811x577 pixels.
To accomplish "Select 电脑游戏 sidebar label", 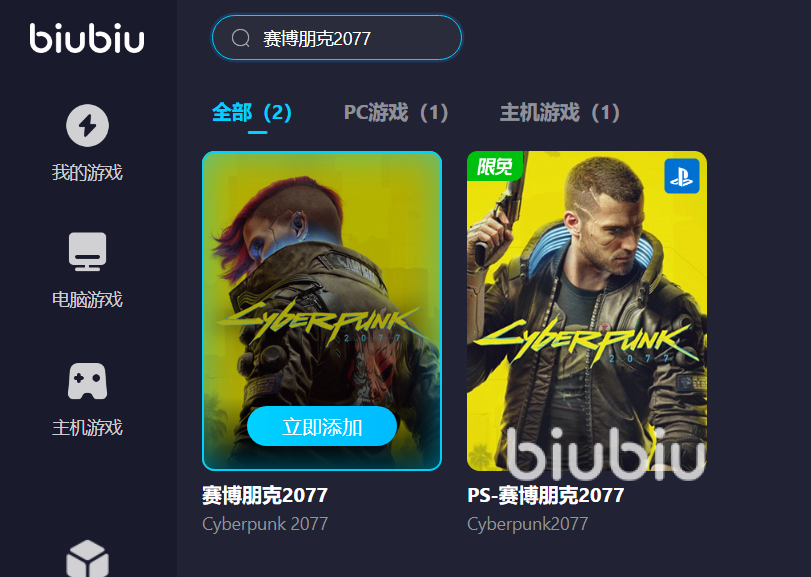I will pyautogui.click(x=87, y=300).
